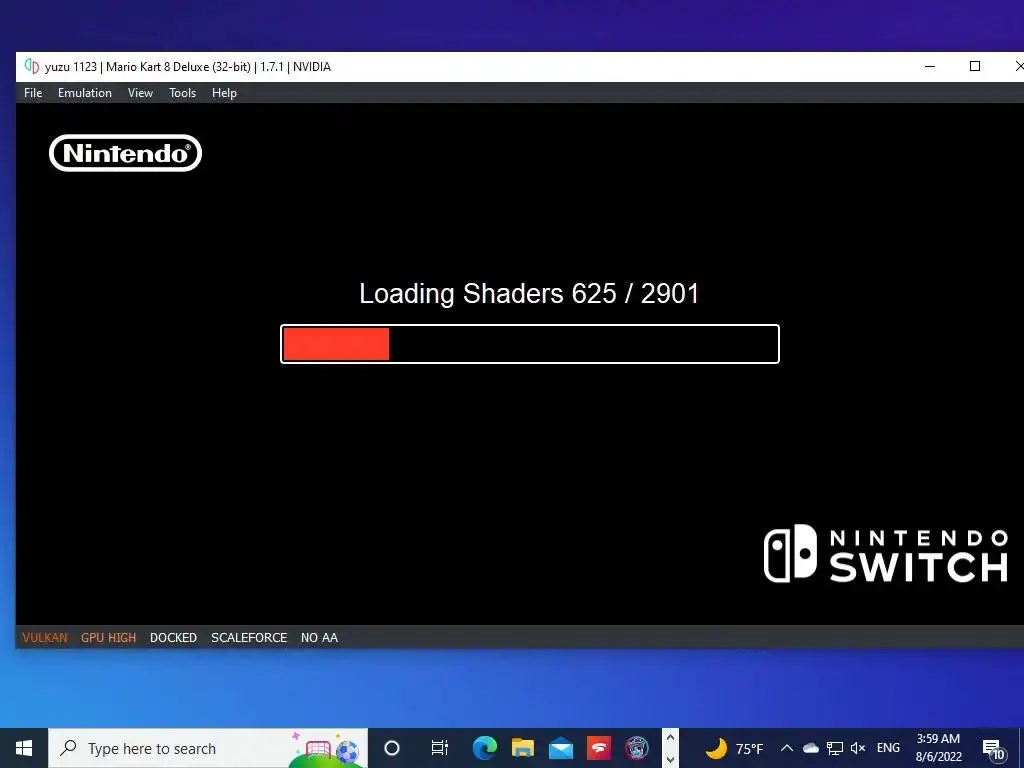Show hidden system tray icons
The height and width of the screenshot is (768, 1024).
tap(787, 748)
